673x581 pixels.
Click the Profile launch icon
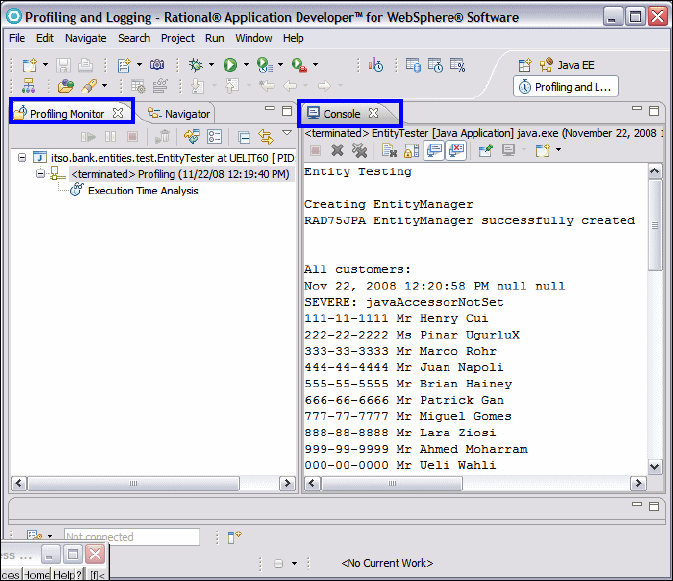tap(265, 65)
